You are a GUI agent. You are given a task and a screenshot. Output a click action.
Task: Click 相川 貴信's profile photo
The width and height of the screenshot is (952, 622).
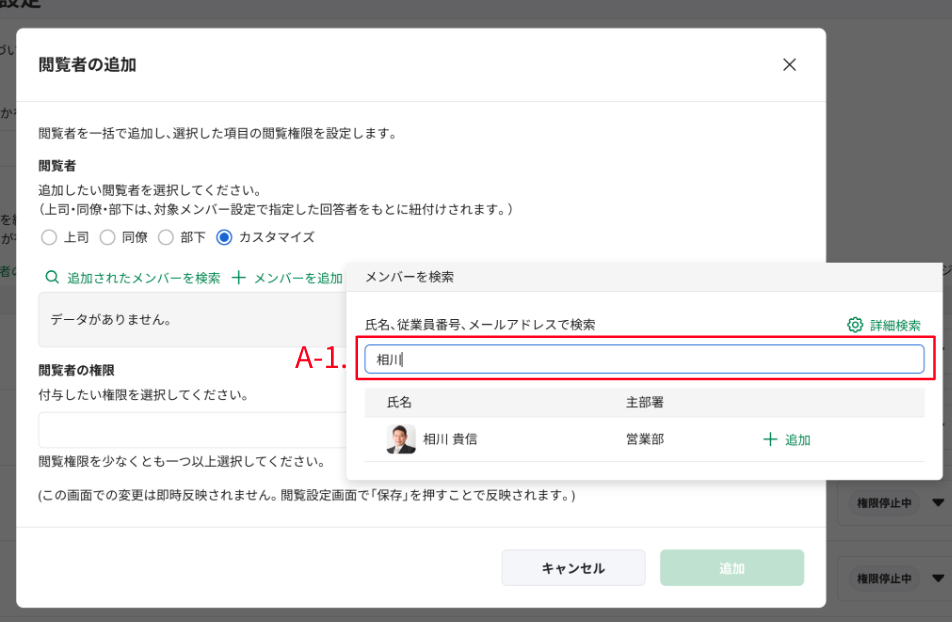pos(401,439)
